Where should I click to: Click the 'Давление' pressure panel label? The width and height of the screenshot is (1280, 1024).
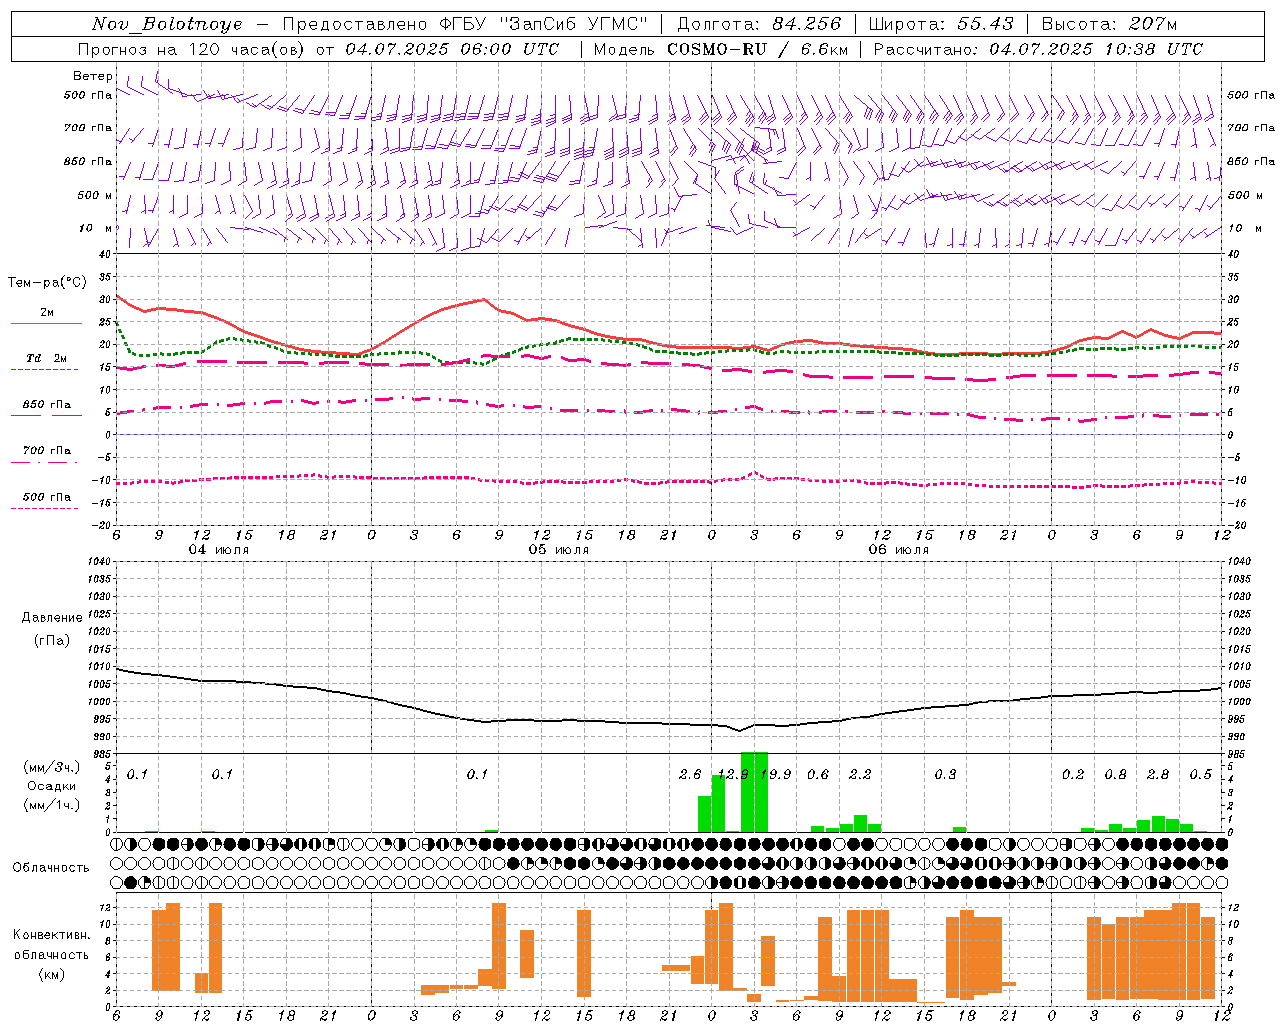tap(52, 618)
